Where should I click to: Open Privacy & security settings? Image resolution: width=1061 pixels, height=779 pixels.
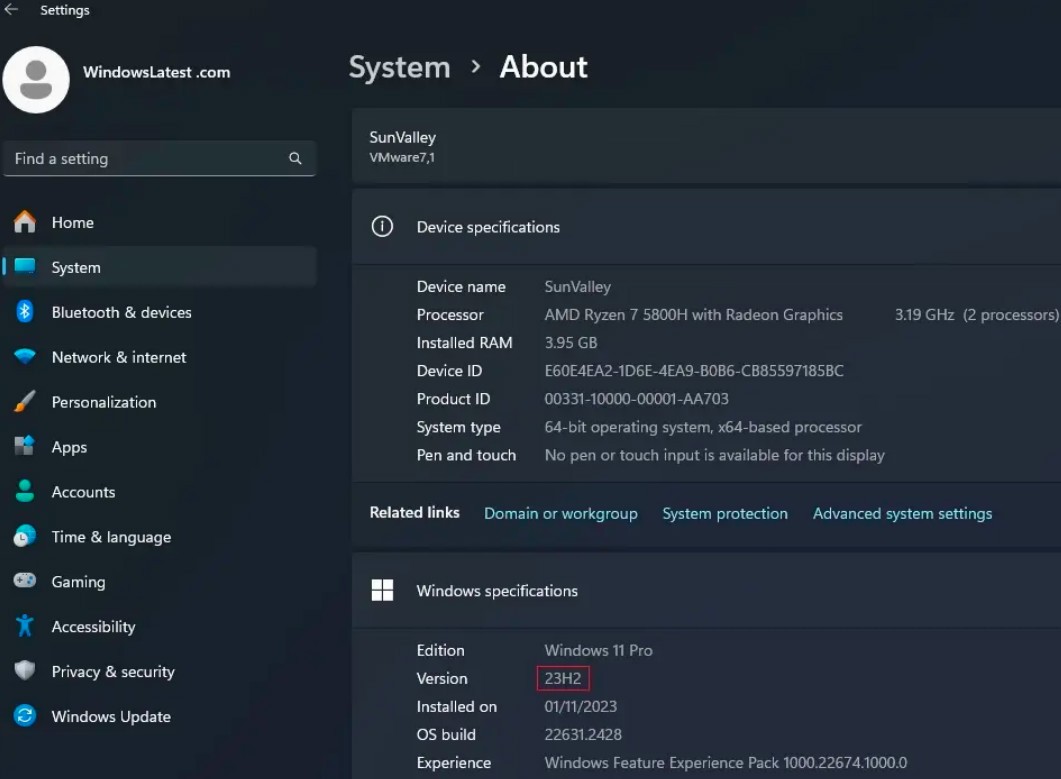[160, 671]
